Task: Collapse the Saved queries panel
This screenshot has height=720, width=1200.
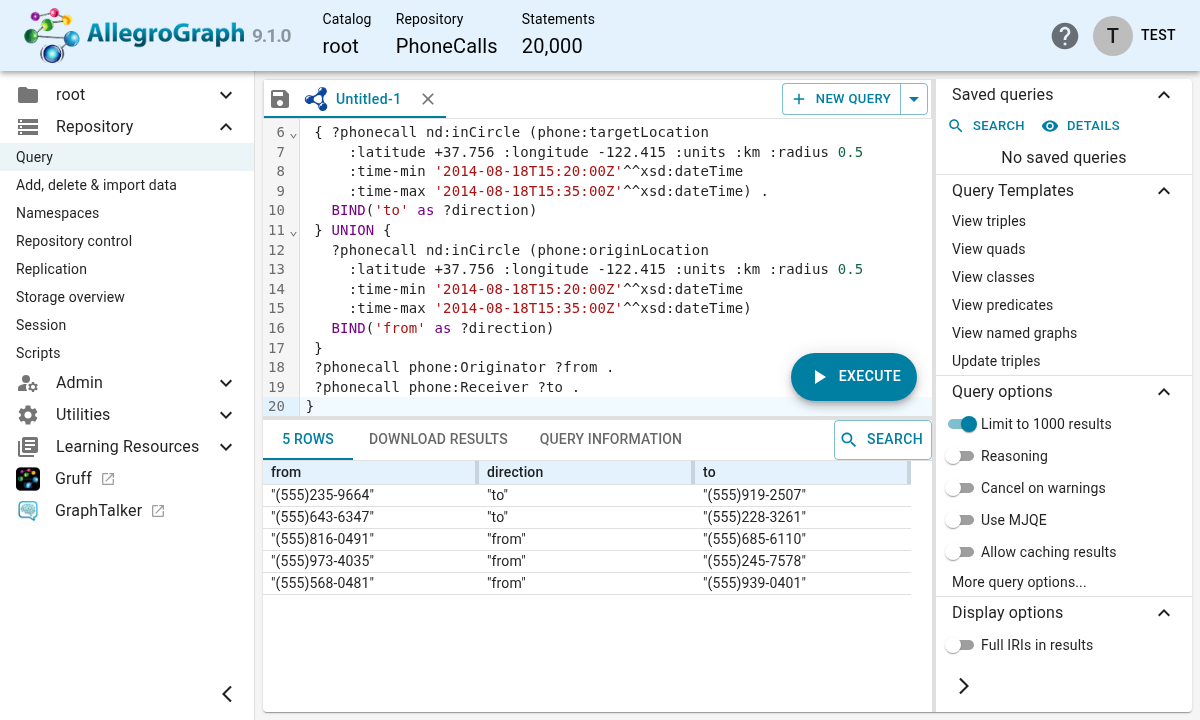Action: pos(1164,95)
